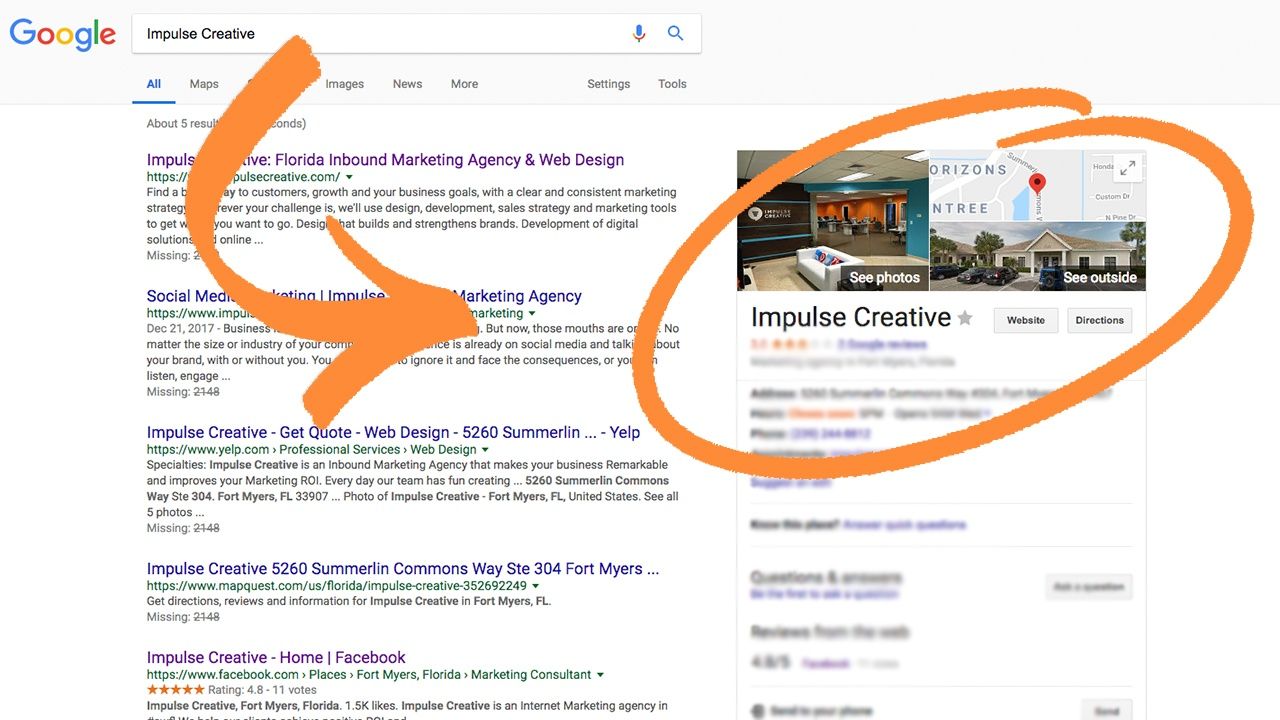Open the More search menu
The width and height of the screenshot is (1280, 720).
coord(464,84)
